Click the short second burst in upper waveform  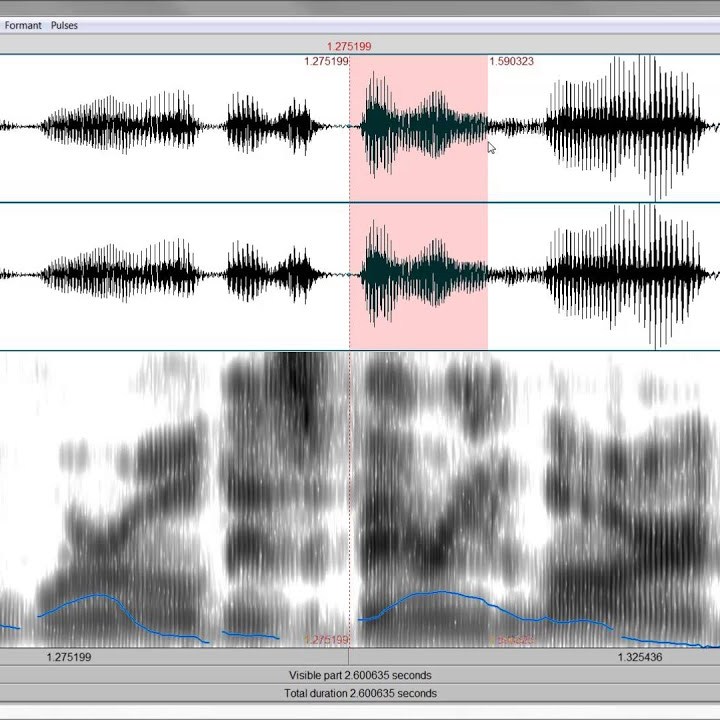270,126
